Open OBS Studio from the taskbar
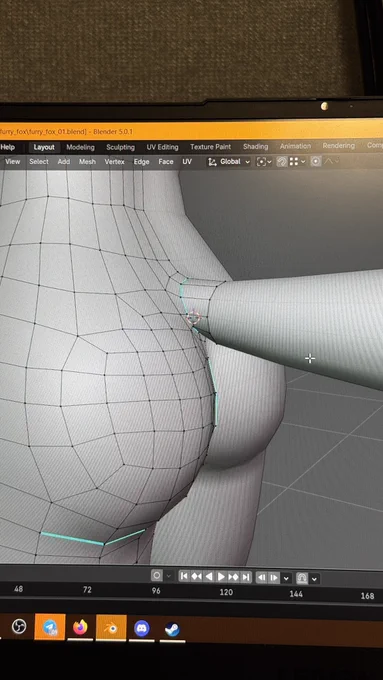 point(19,626)
